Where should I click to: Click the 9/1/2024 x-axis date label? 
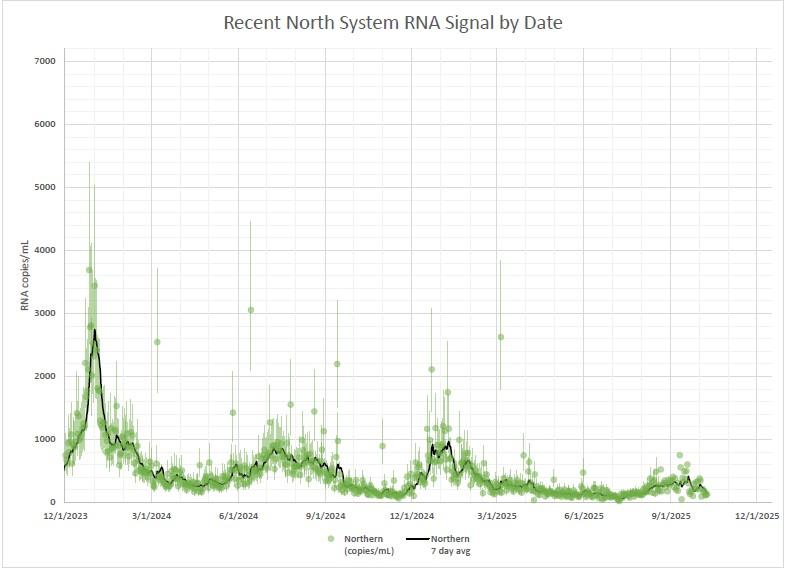click(x=327, y=516)
